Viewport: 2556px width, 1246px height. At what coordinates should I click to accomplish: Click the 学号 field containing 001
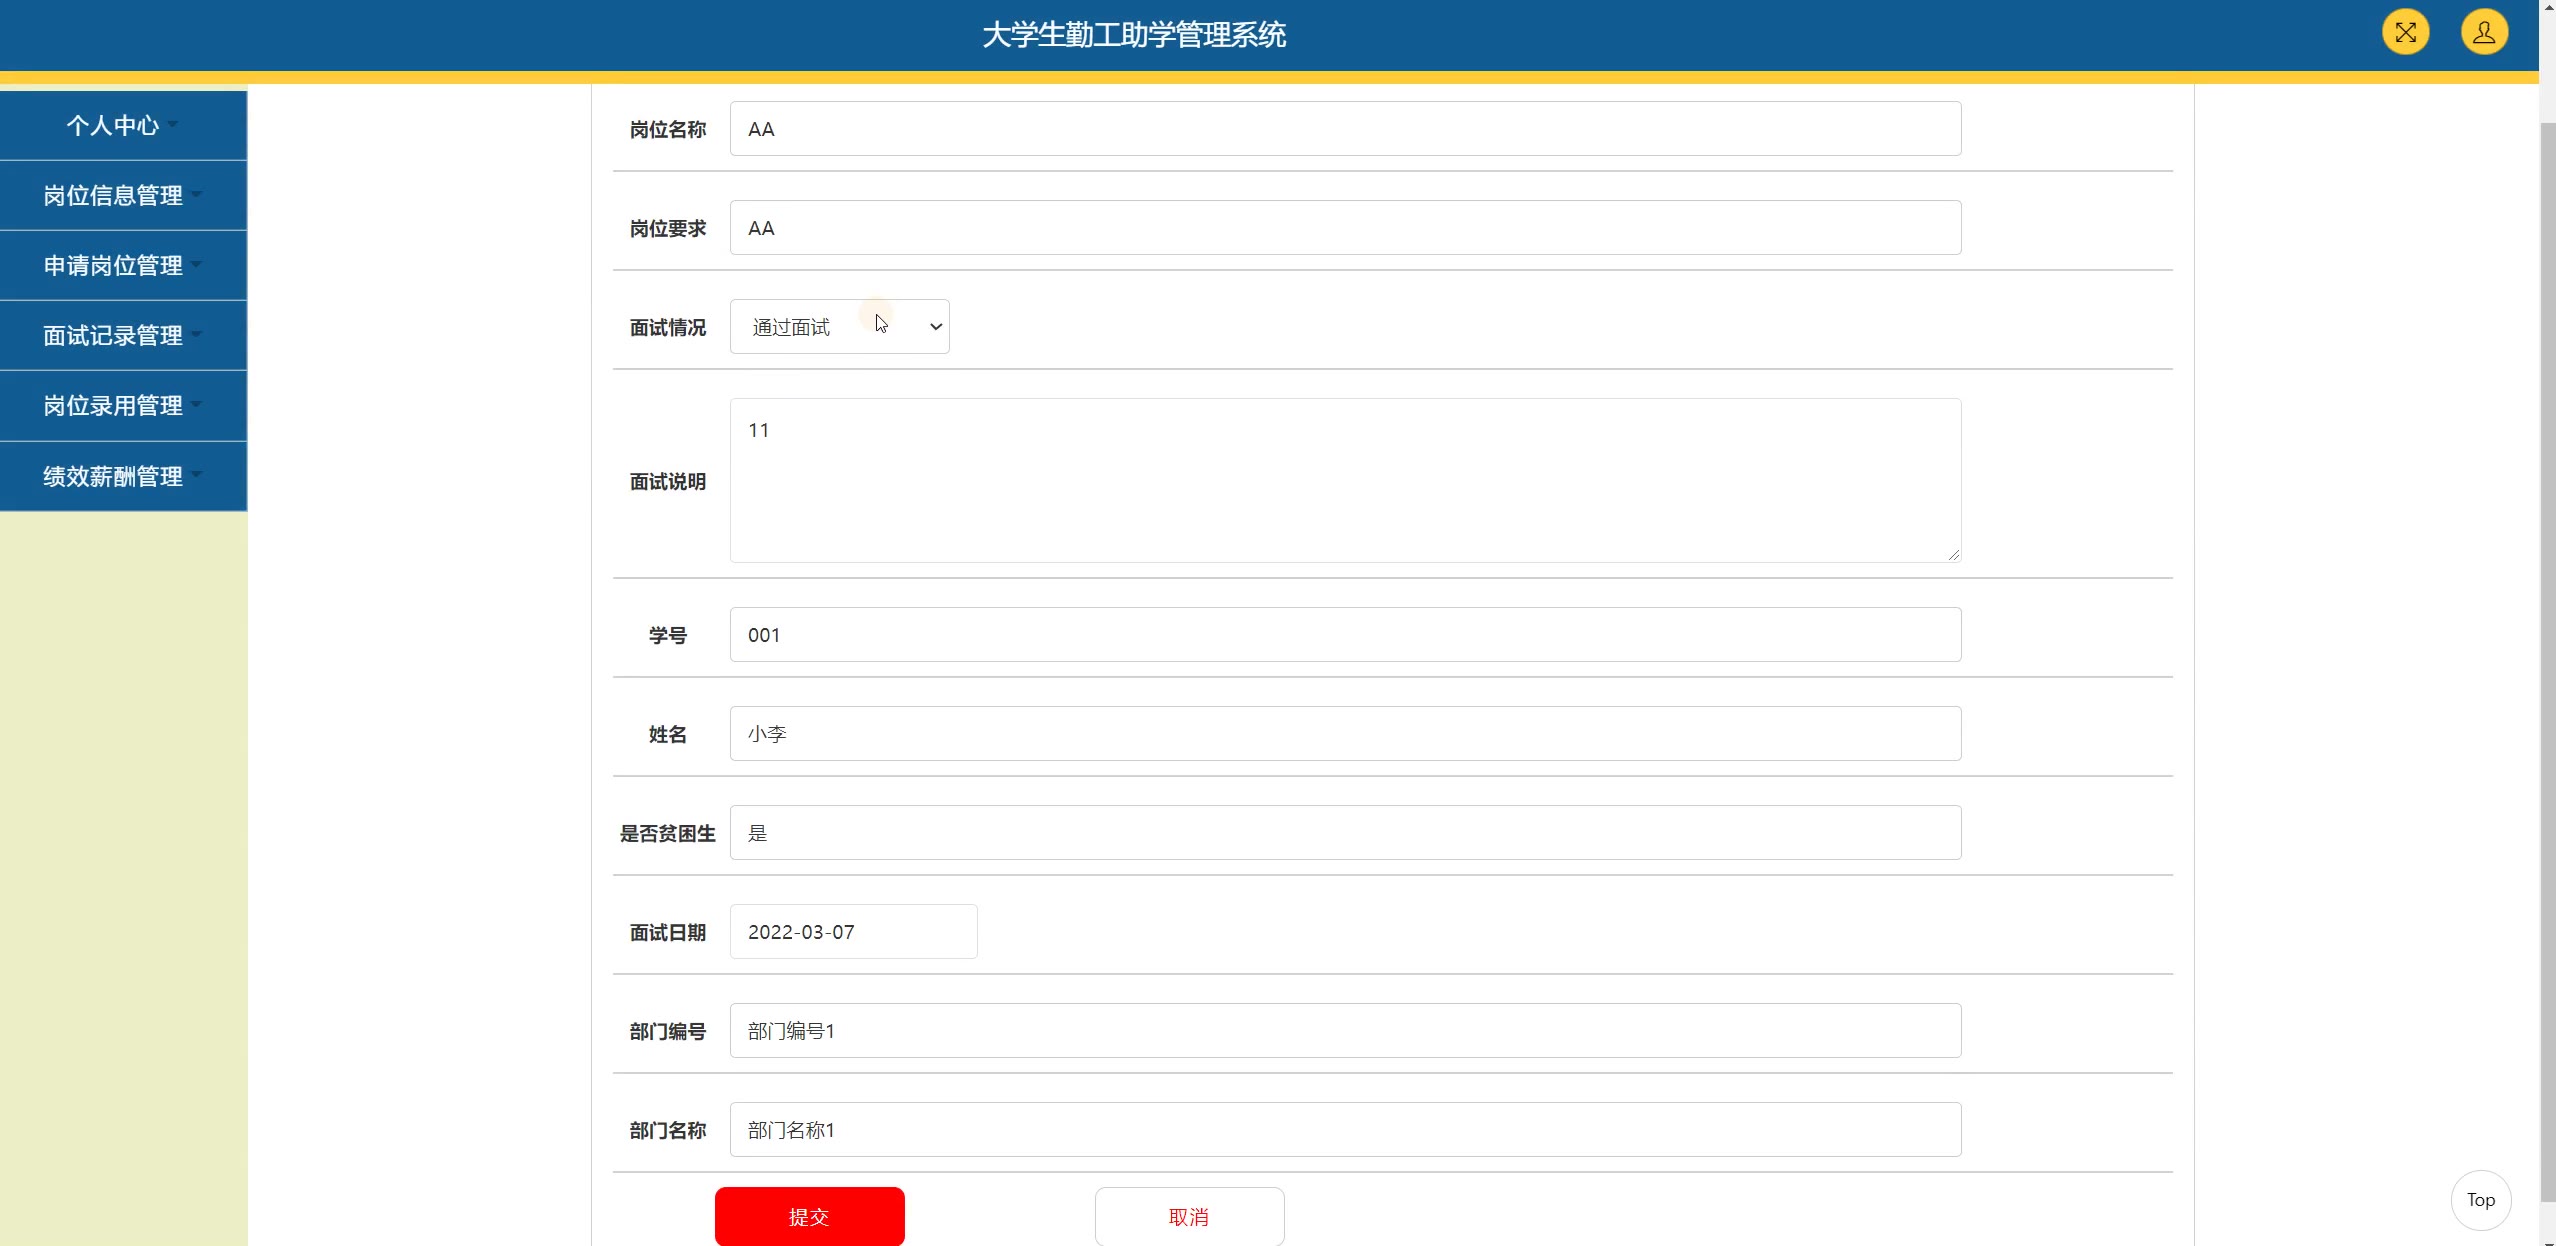click(1345, 635)
